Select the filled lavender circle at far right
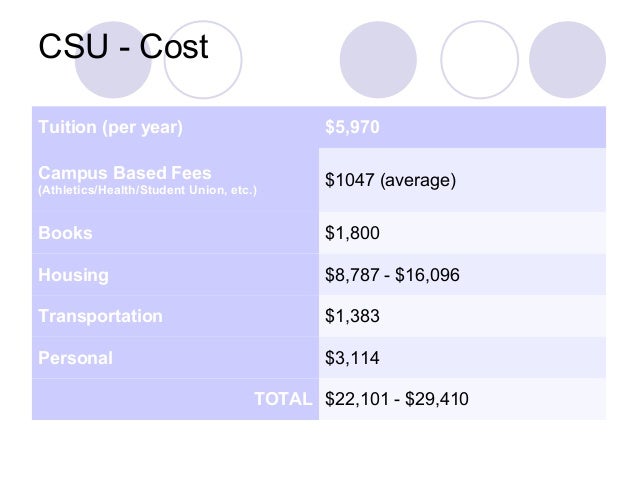 (x=567, y=60)
